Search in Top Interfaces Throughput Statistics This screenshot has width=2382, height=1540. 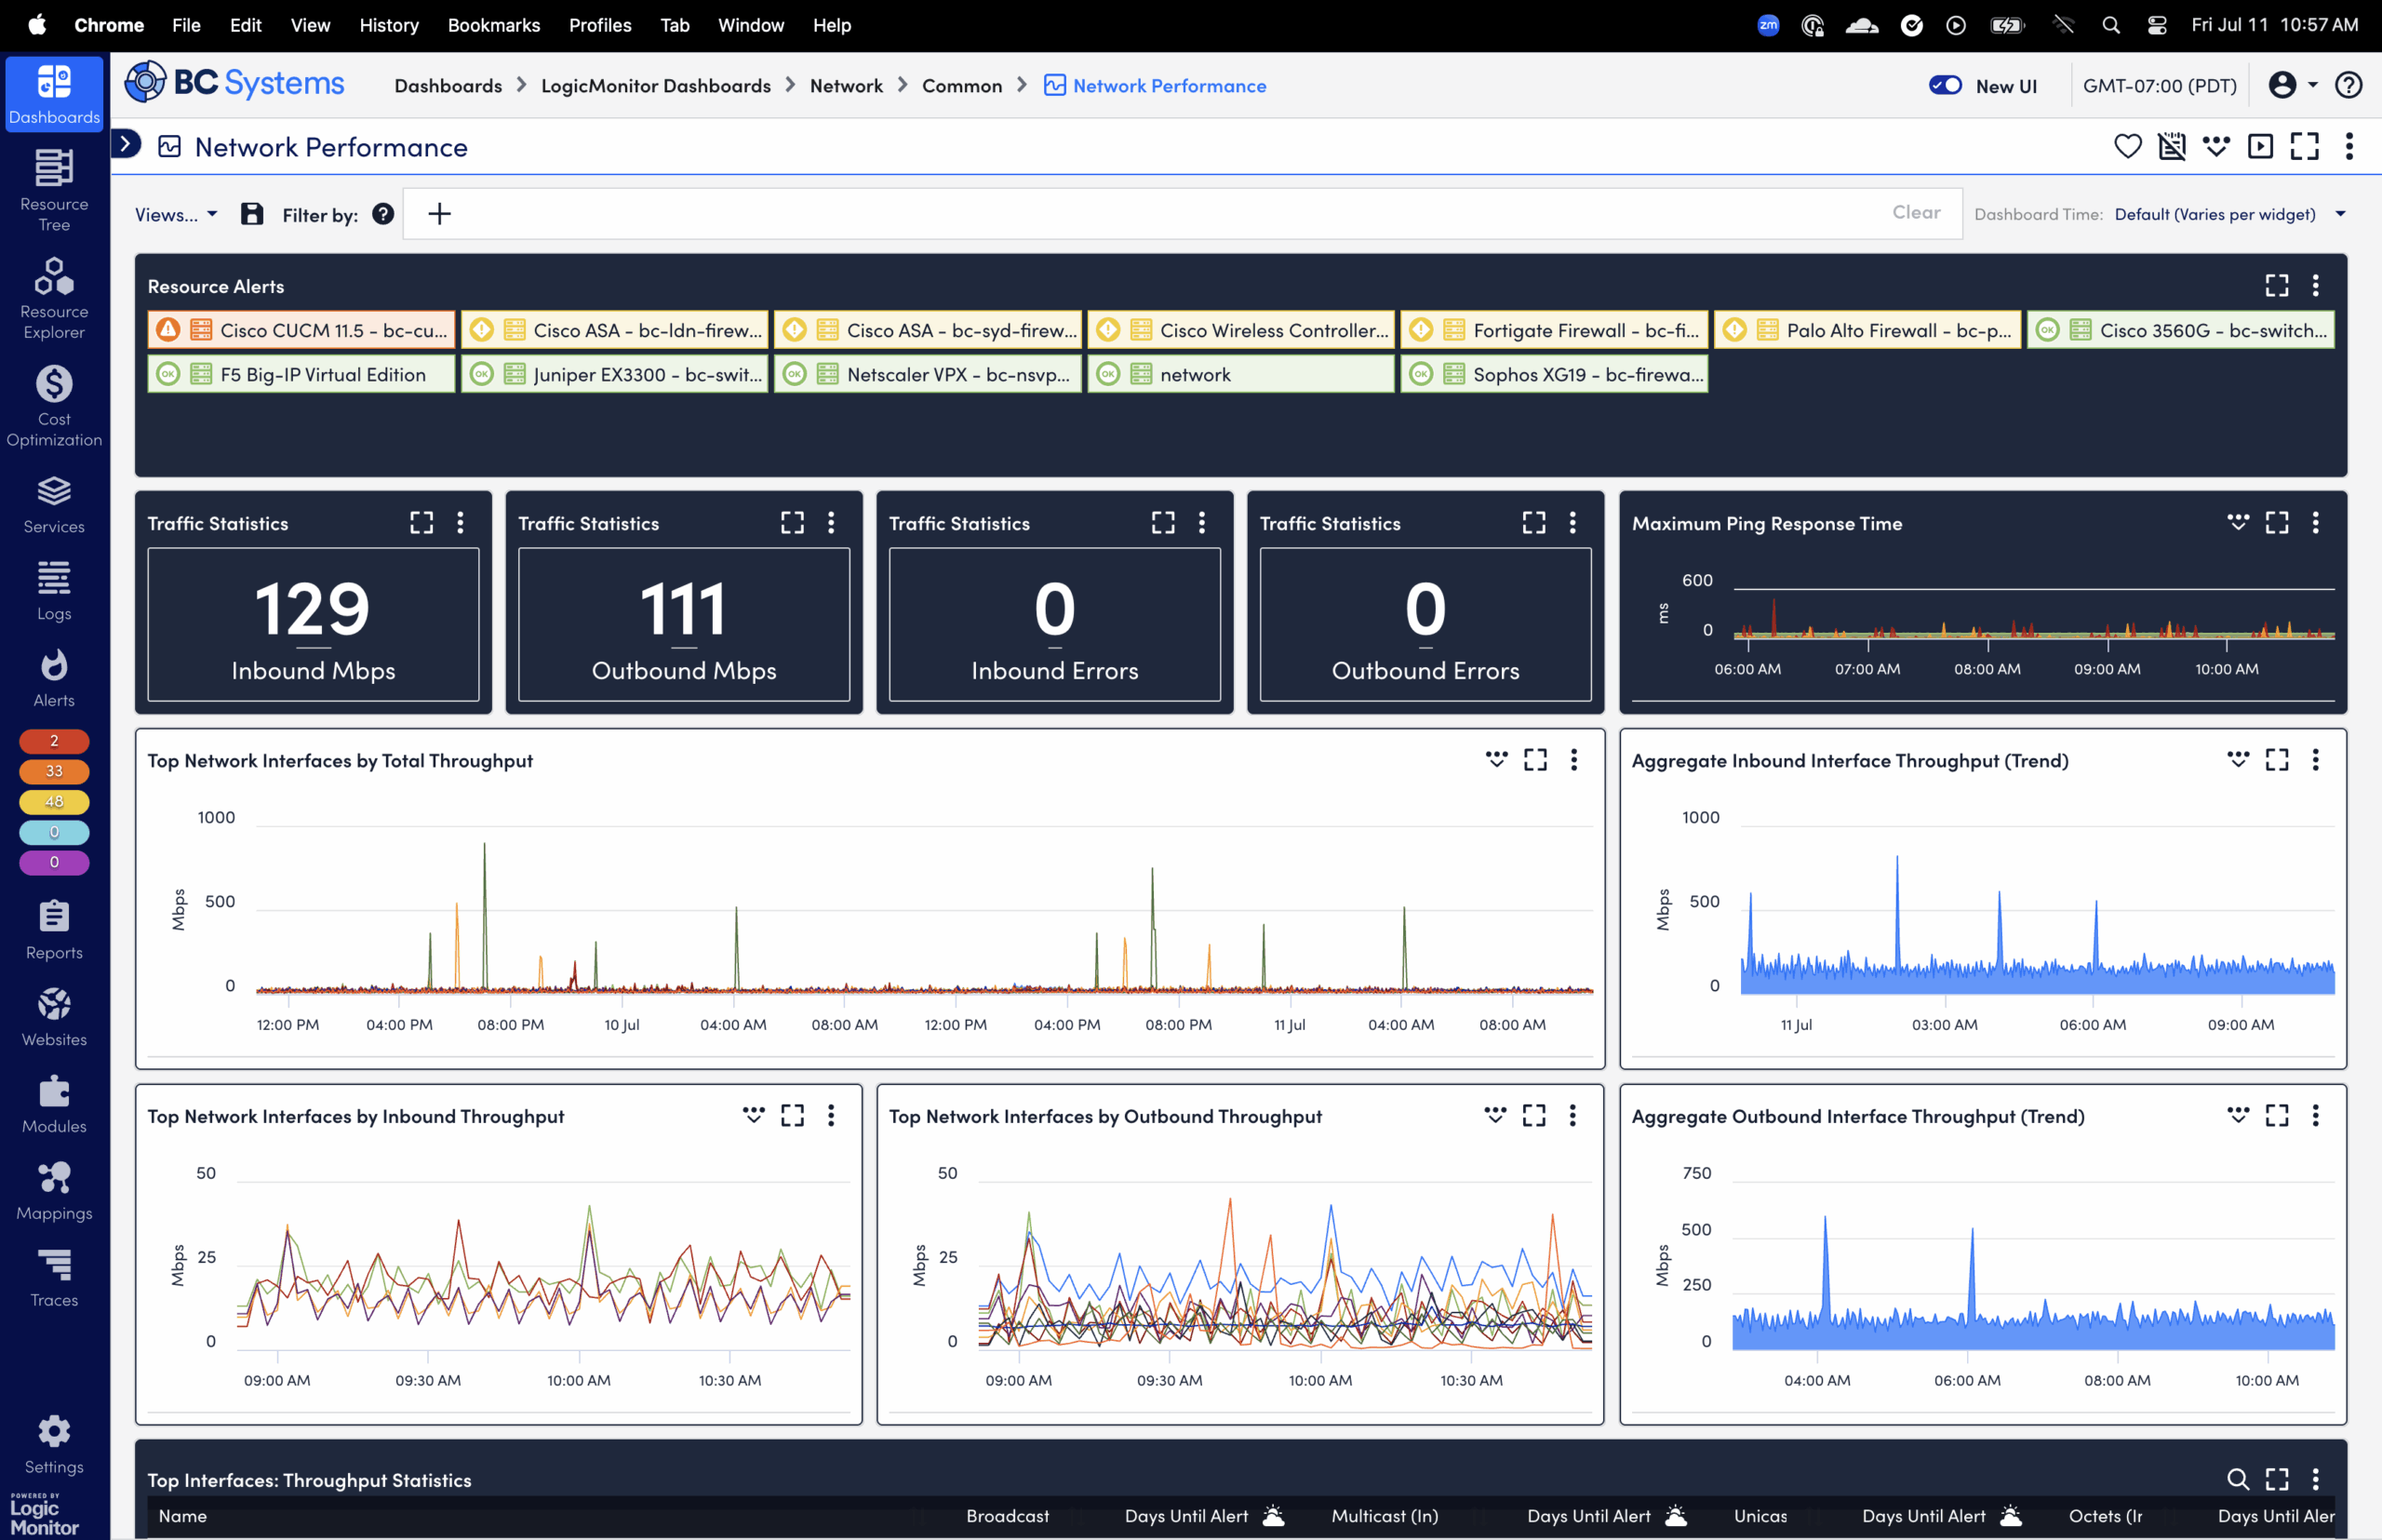2238,1479
